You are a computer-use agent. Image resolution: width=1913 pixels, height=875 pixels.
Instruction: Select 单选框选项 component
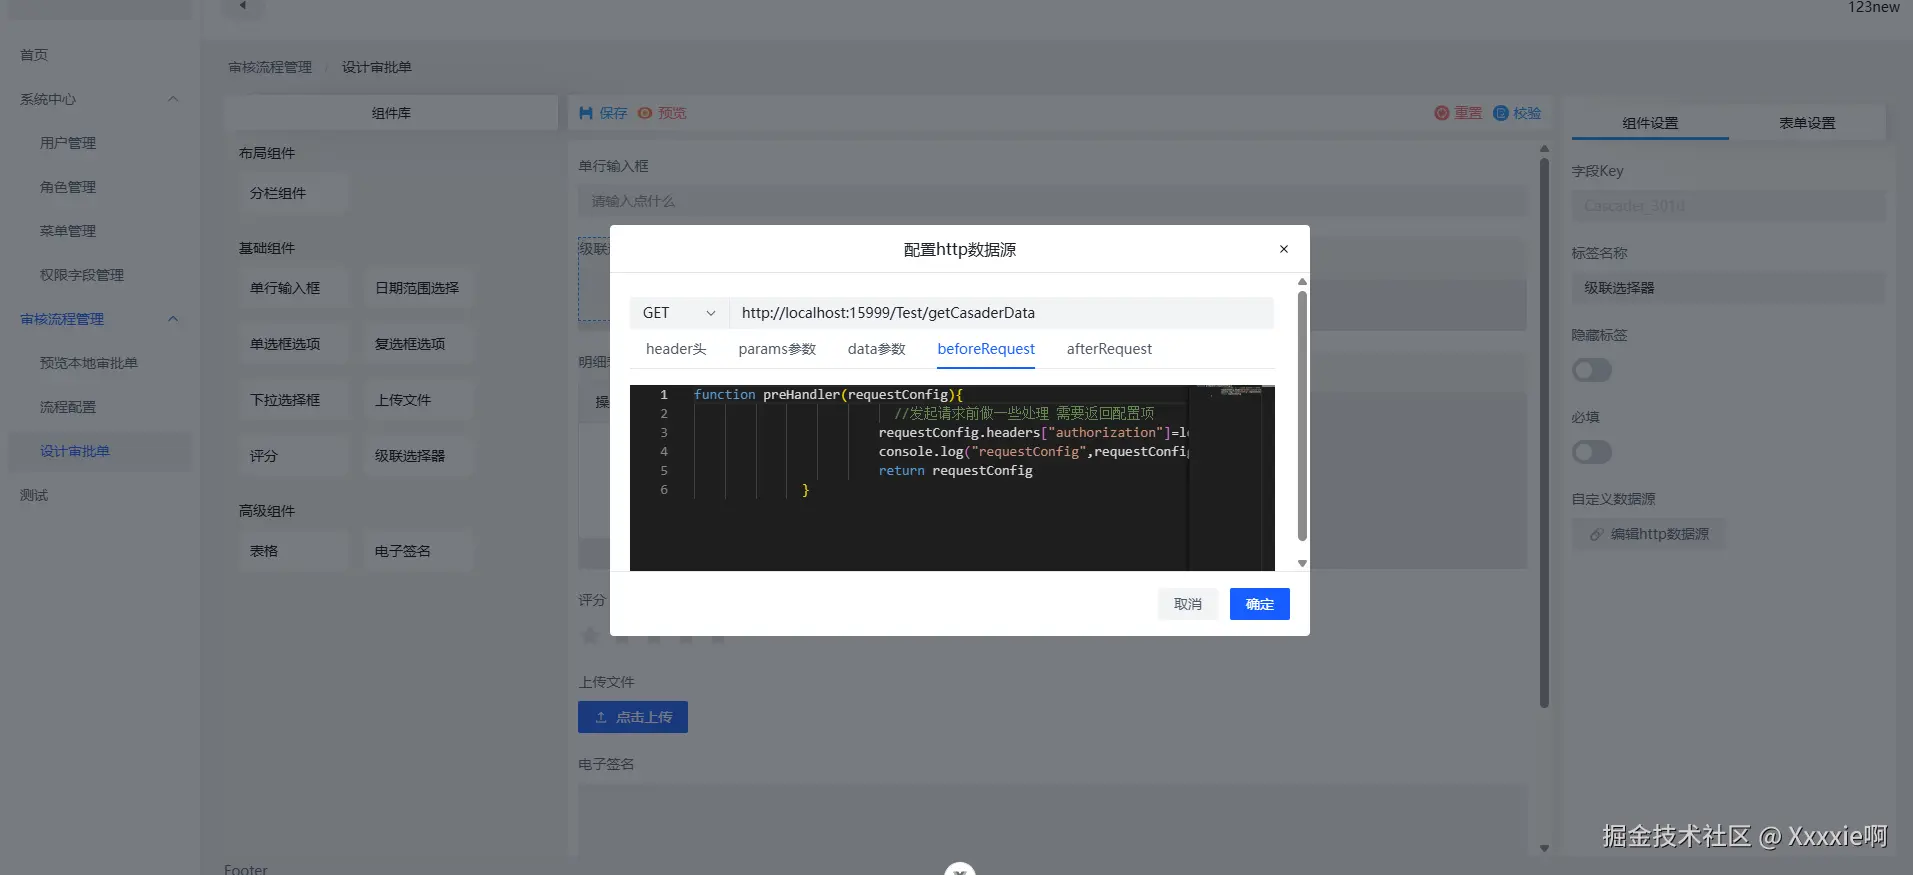[293, 344]
